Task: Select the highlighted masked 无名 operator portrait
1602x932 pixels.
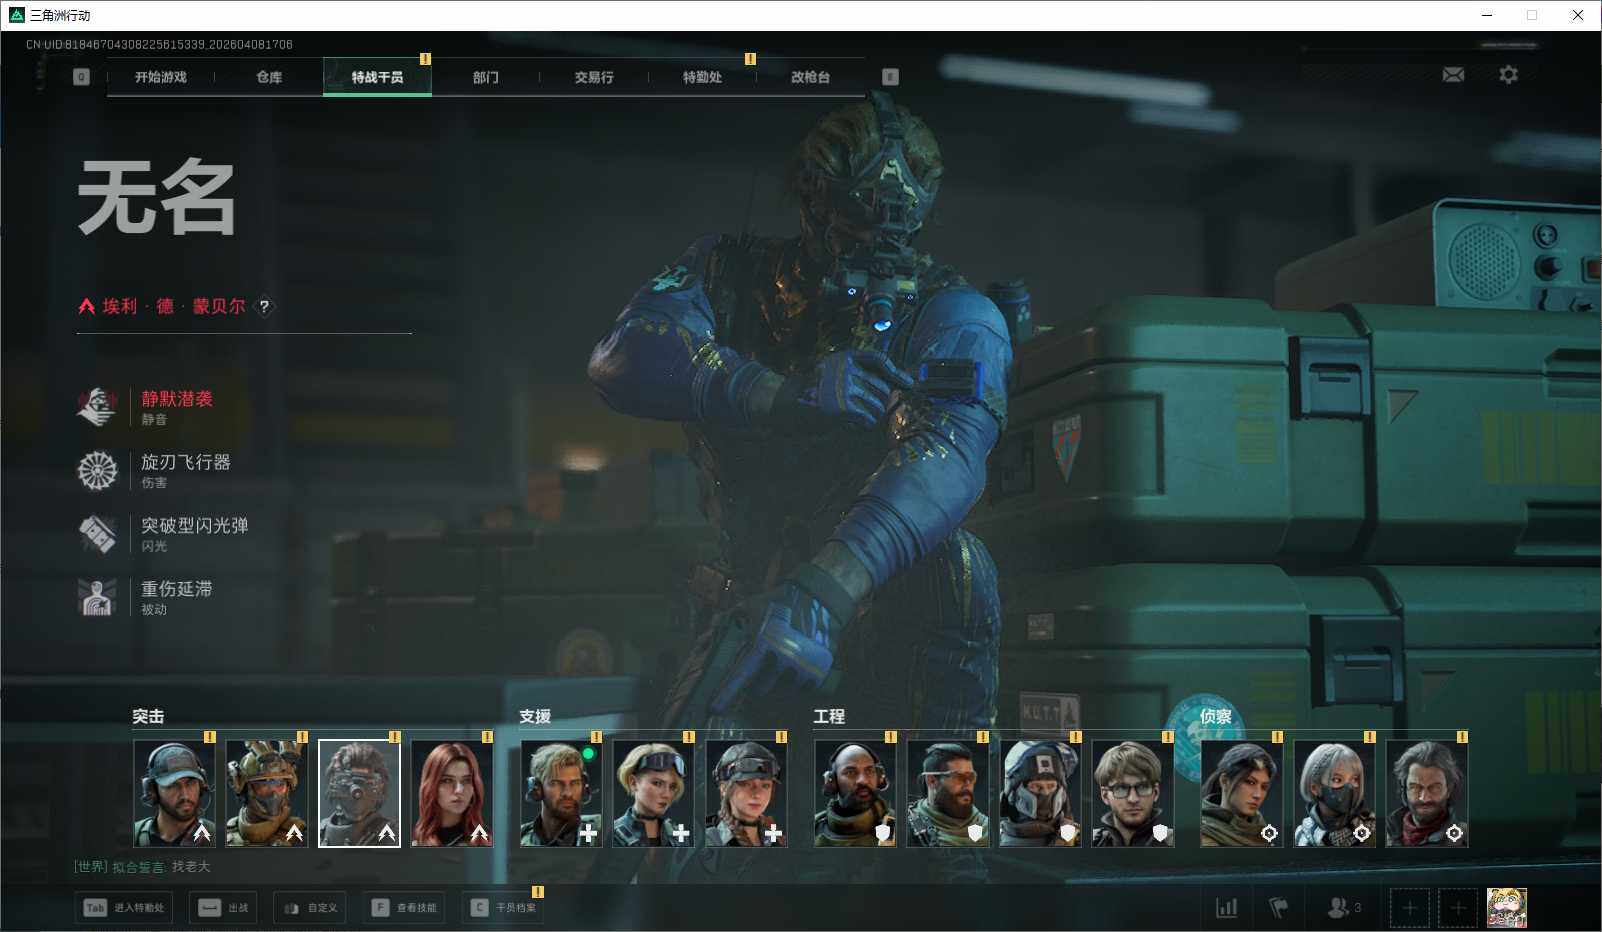Action: 359,794
